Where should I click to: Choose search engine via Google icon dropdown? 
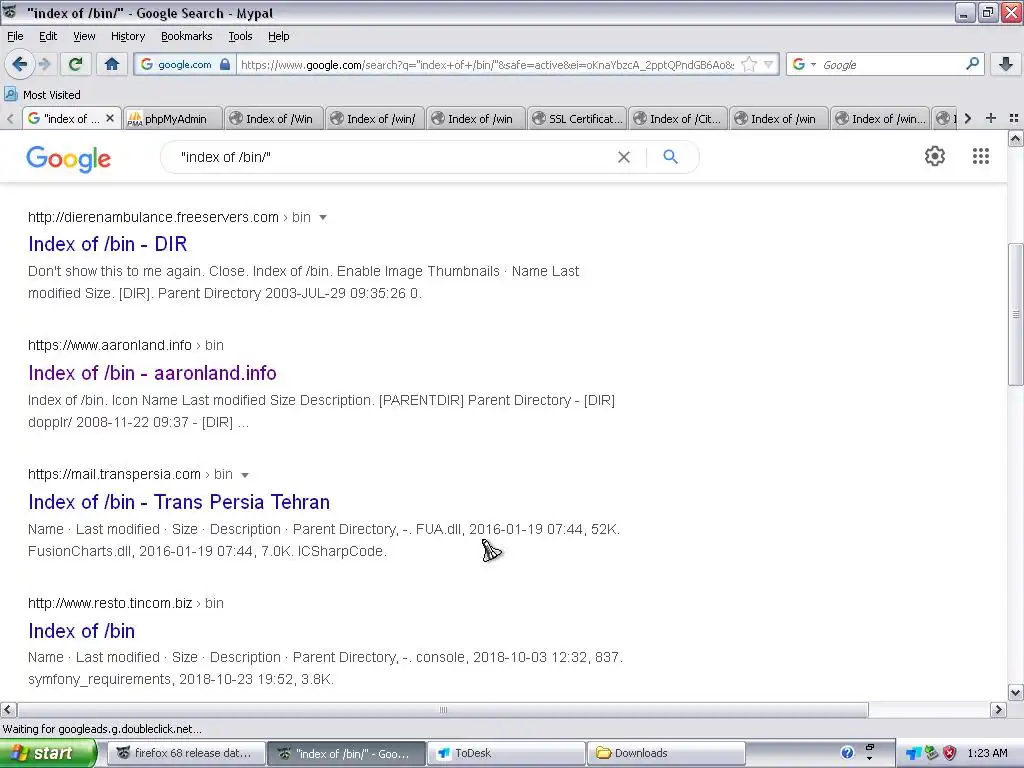(804, 64)
